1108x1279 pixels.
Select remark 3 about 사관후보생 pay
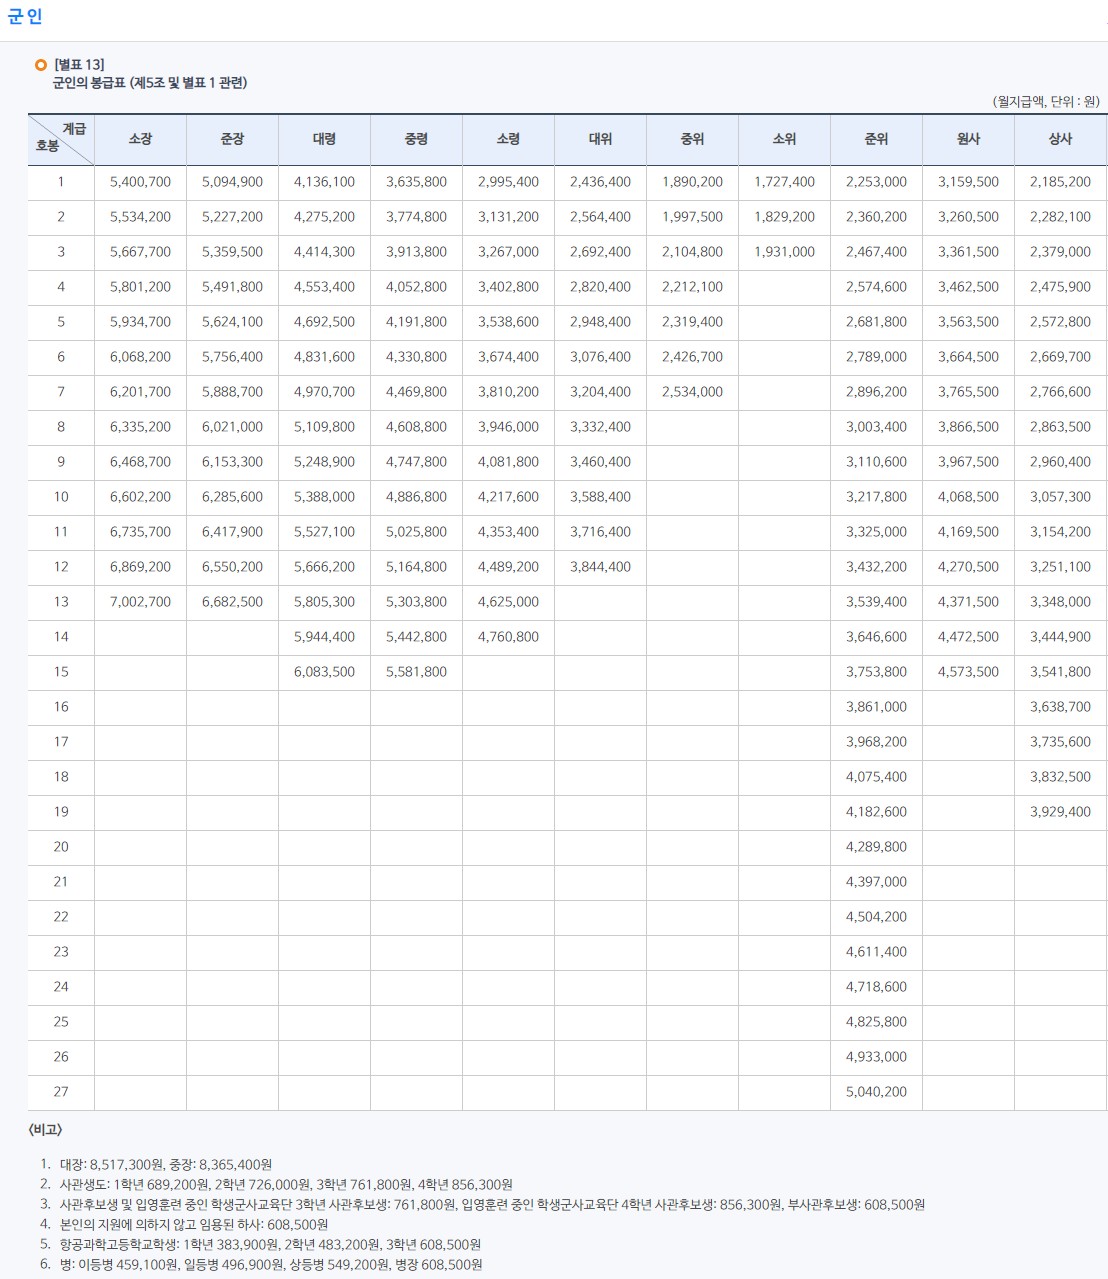[x=492, y=1205]
